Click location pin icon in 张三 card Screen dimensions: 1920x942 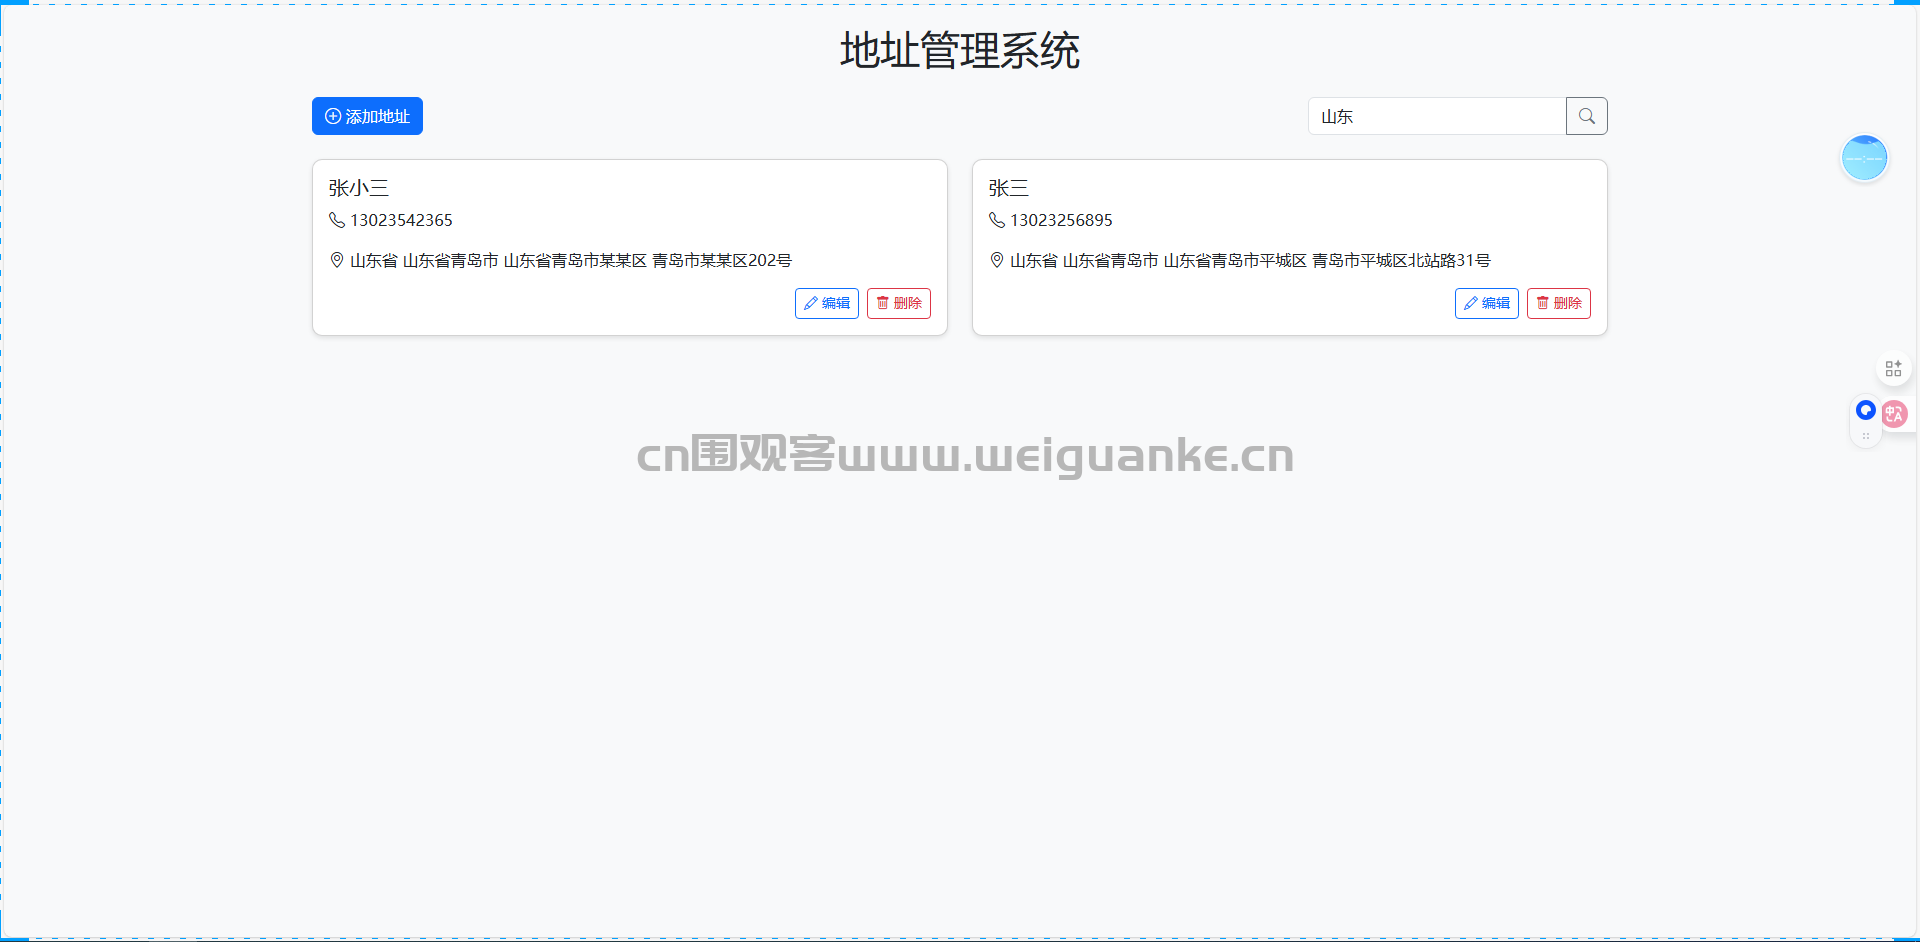(997, 260)
